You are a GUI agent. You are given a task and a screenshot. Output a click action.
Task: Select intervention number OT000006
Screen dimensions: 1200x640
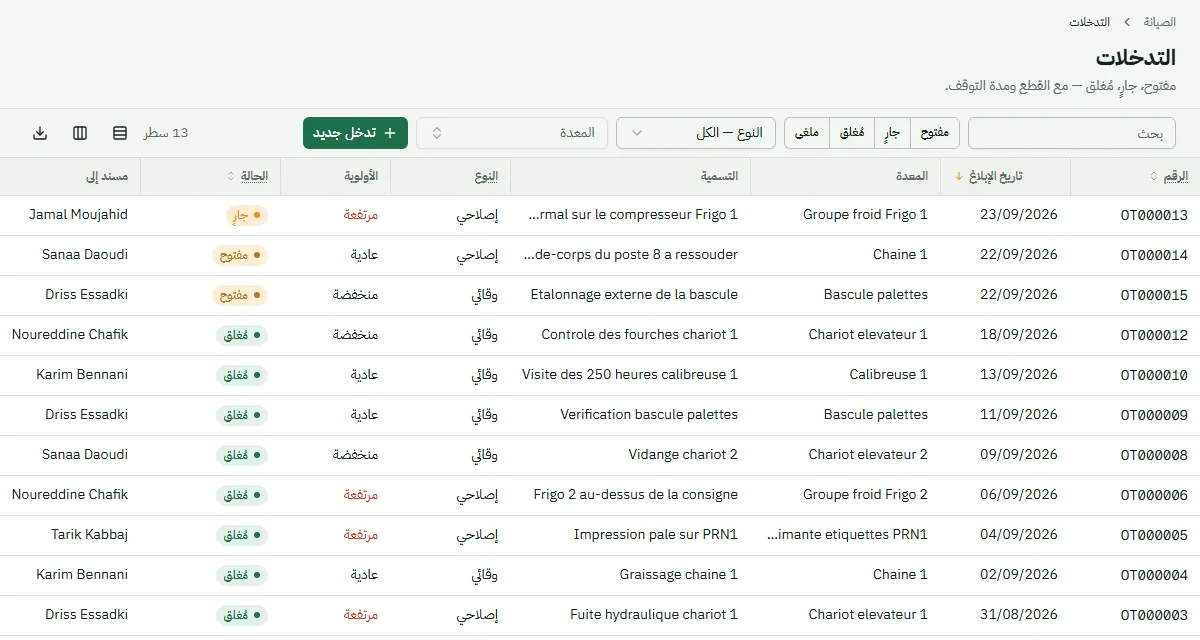click(1154, 495)
